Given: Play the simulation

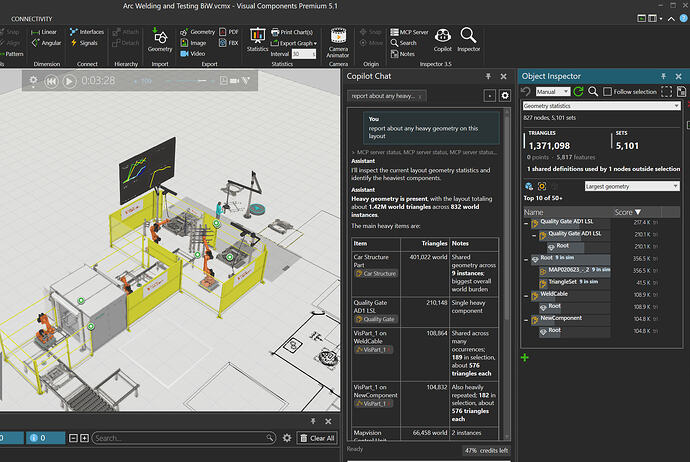Looking at the screenshot, I should [69, 81].
